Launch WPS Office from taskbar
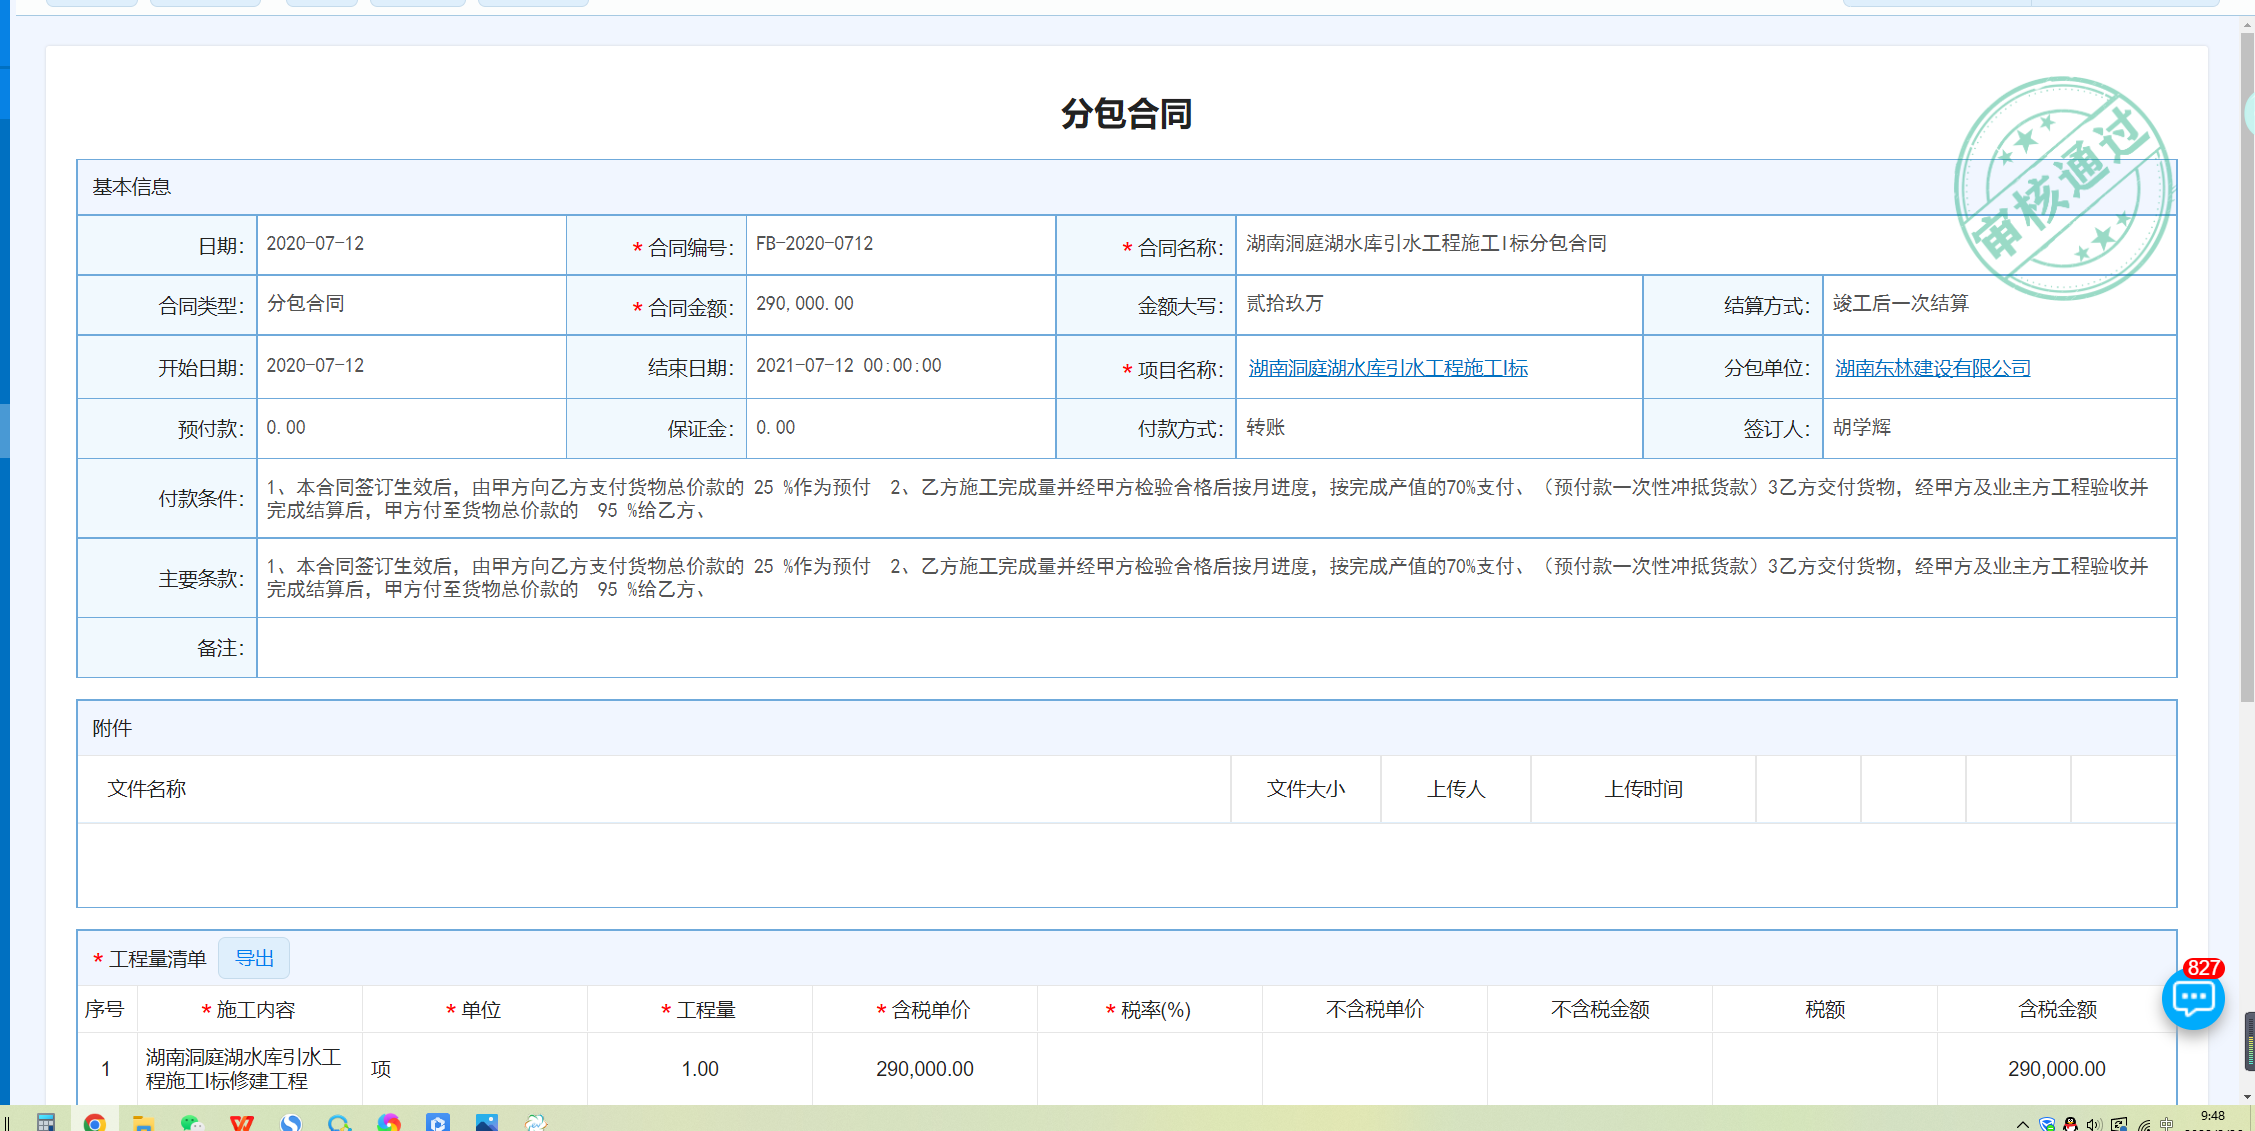The image size is (2255, 1131). 241,1122
